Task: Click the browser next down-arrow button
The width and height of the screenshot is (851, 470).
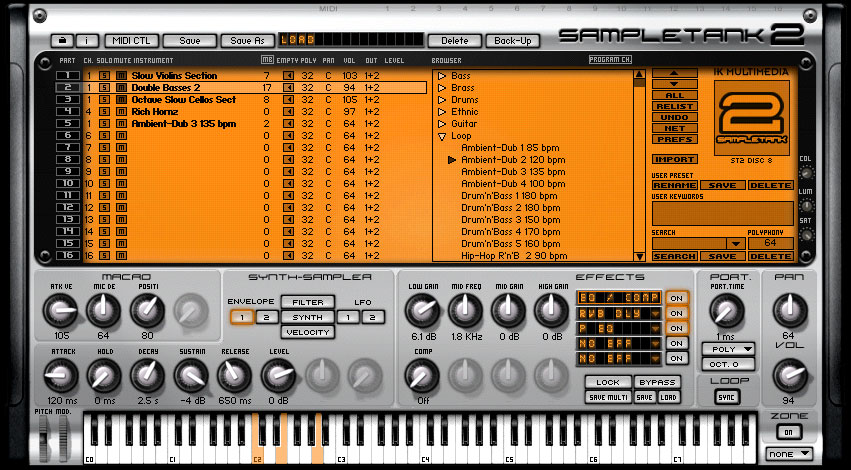Action: (675, 84)
